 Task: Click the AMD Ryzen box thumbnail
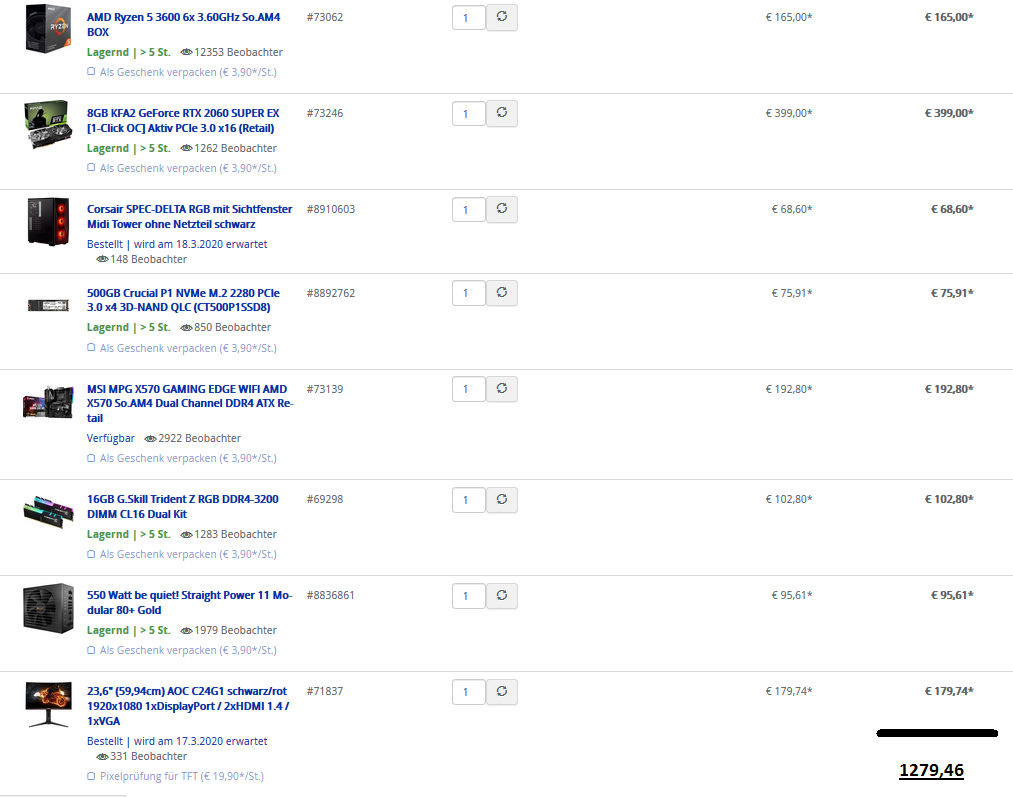click(48, 28)
